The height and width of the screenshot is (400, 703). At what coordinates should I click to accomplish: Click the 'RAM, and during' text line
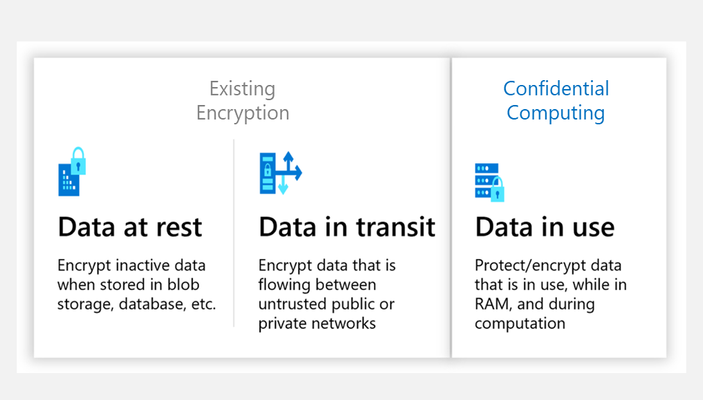click(534, 304)
